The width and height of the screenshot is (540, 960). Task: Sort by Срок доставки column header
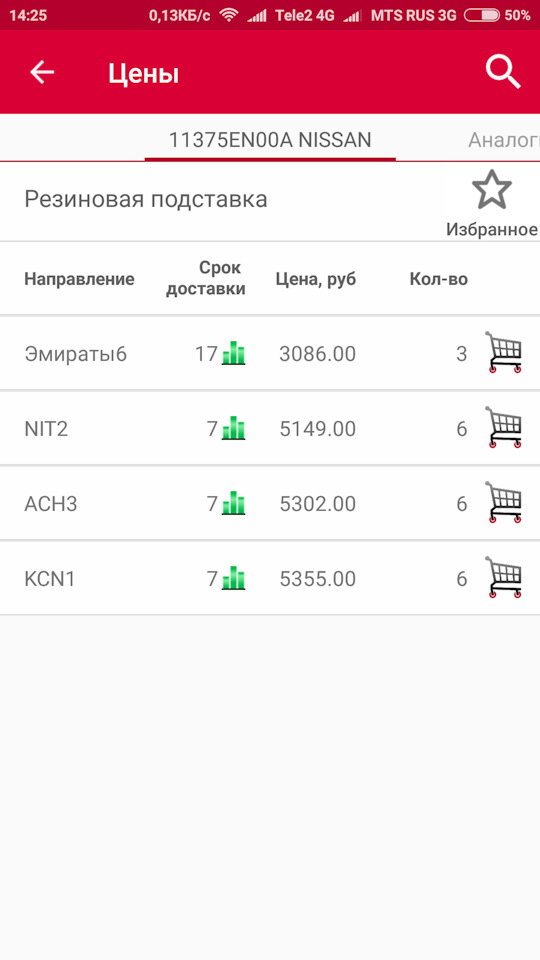(x=206, y=278)
